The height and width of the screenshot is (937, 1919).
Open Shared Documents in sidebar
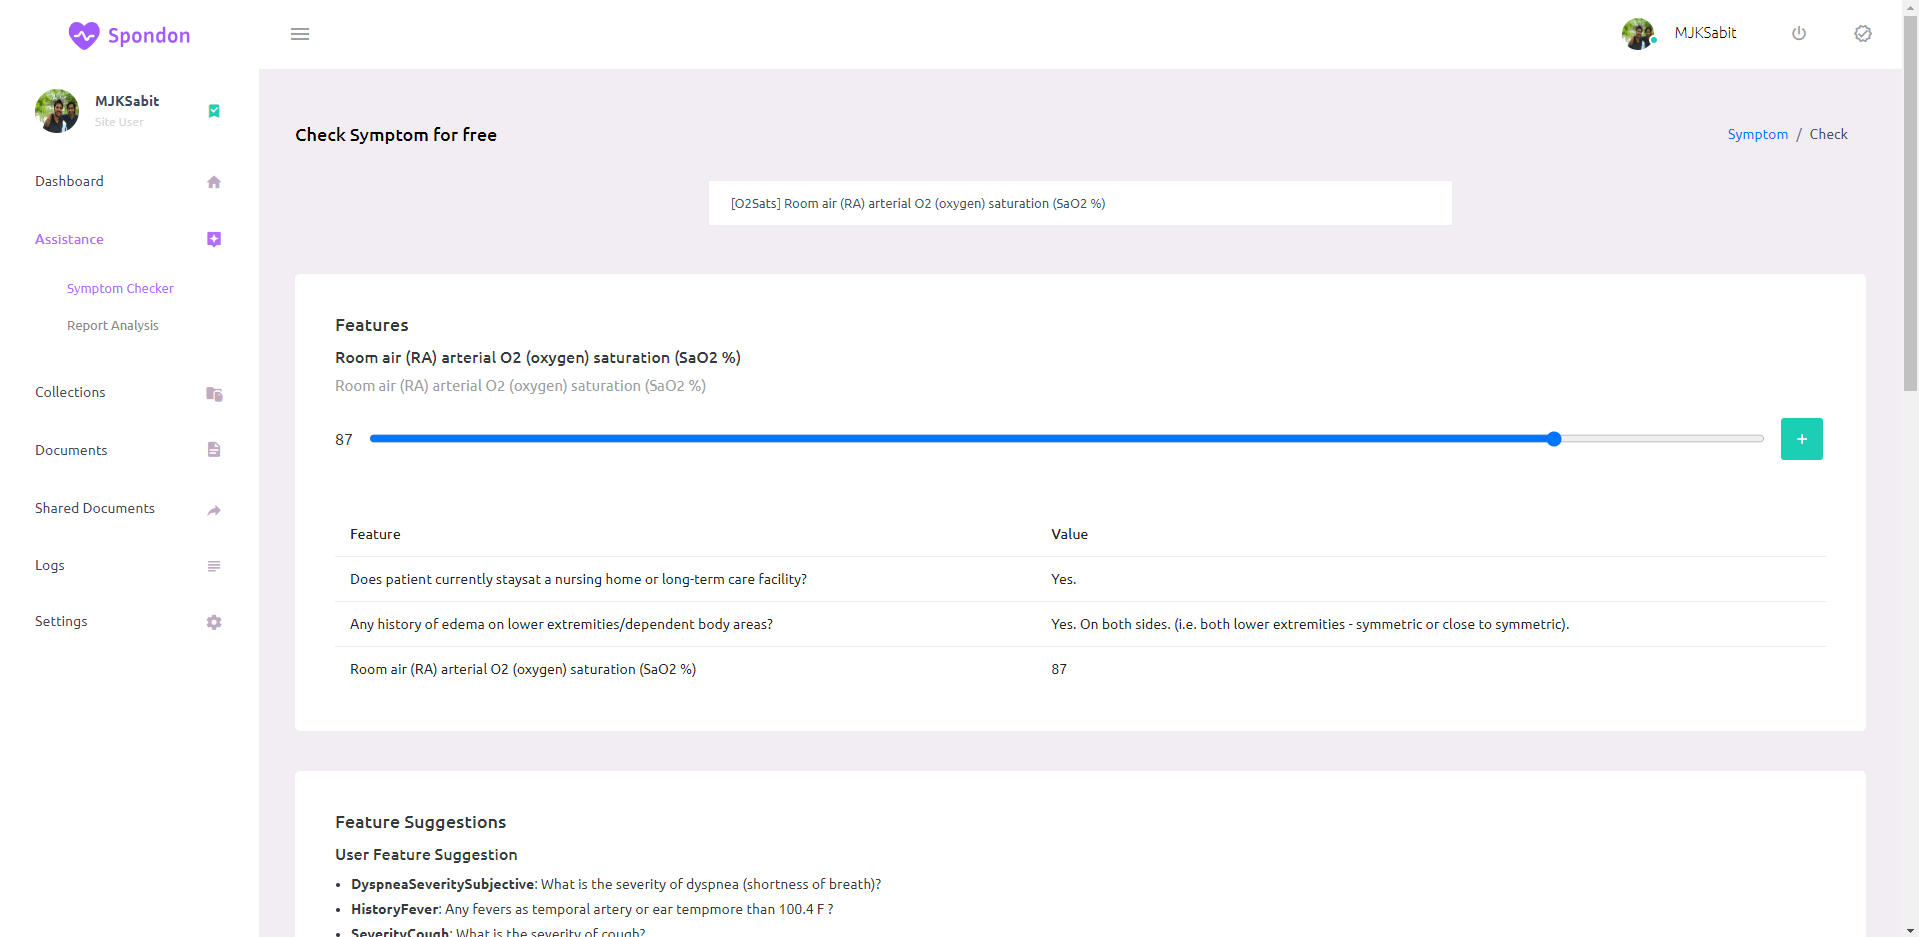point(95,508)
